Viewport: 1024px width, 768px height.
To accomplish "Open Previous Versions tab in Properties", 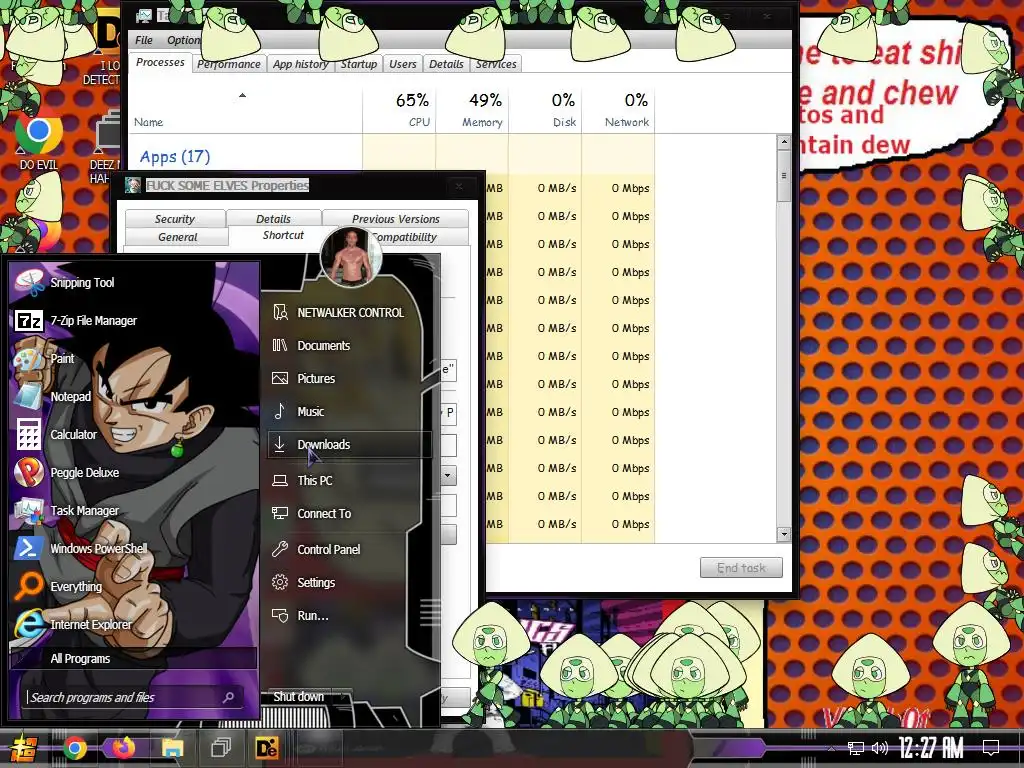I will [396, 219].
